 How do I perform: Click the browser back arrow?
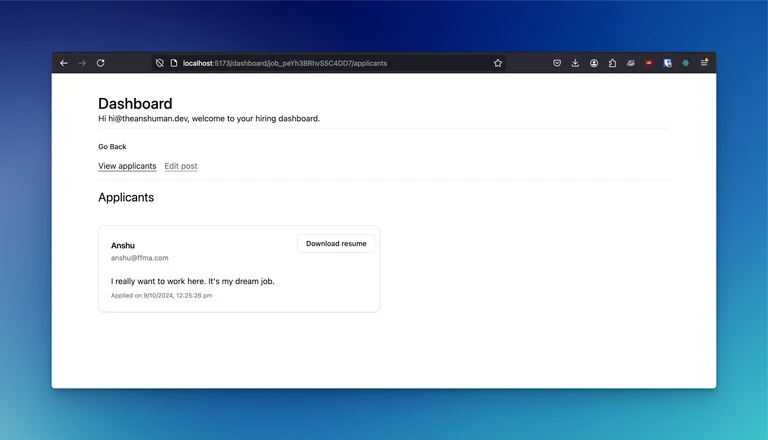64,63
